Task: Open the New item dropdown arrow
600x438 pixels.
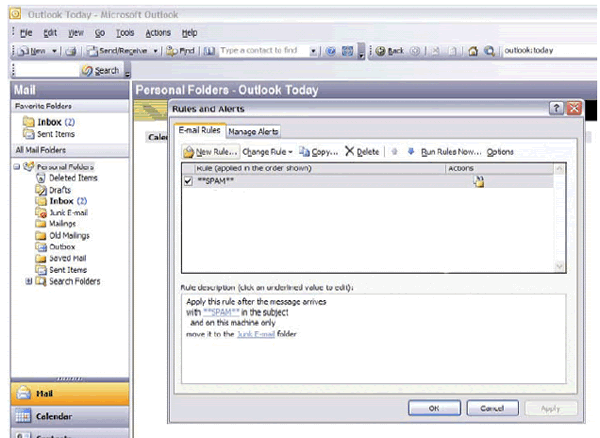Action: [x=54, y=50]
